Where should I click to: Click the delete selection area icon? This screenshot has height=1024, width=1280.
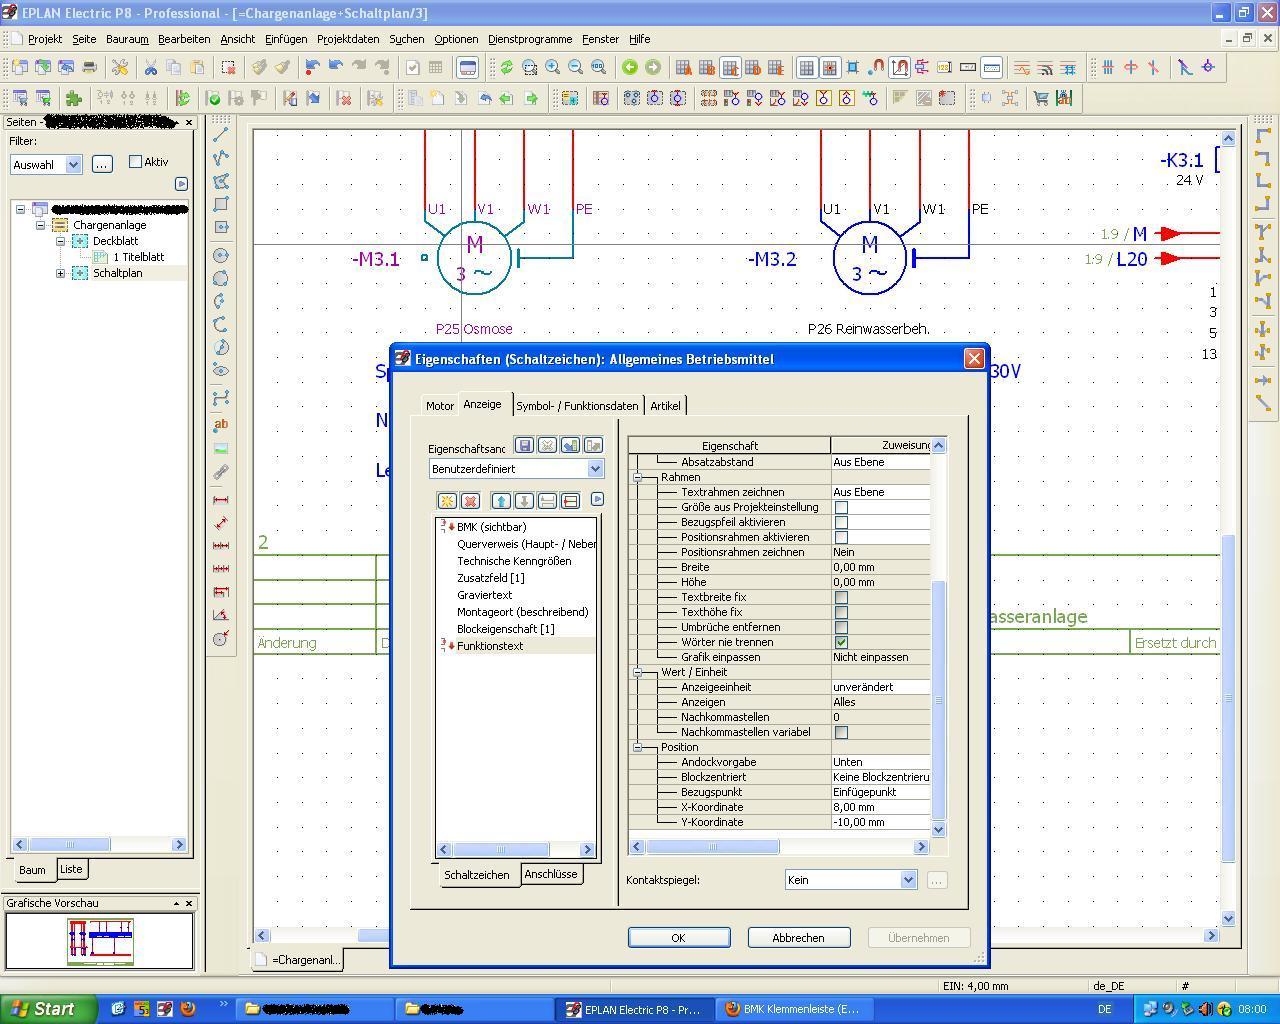coord(228,67)
